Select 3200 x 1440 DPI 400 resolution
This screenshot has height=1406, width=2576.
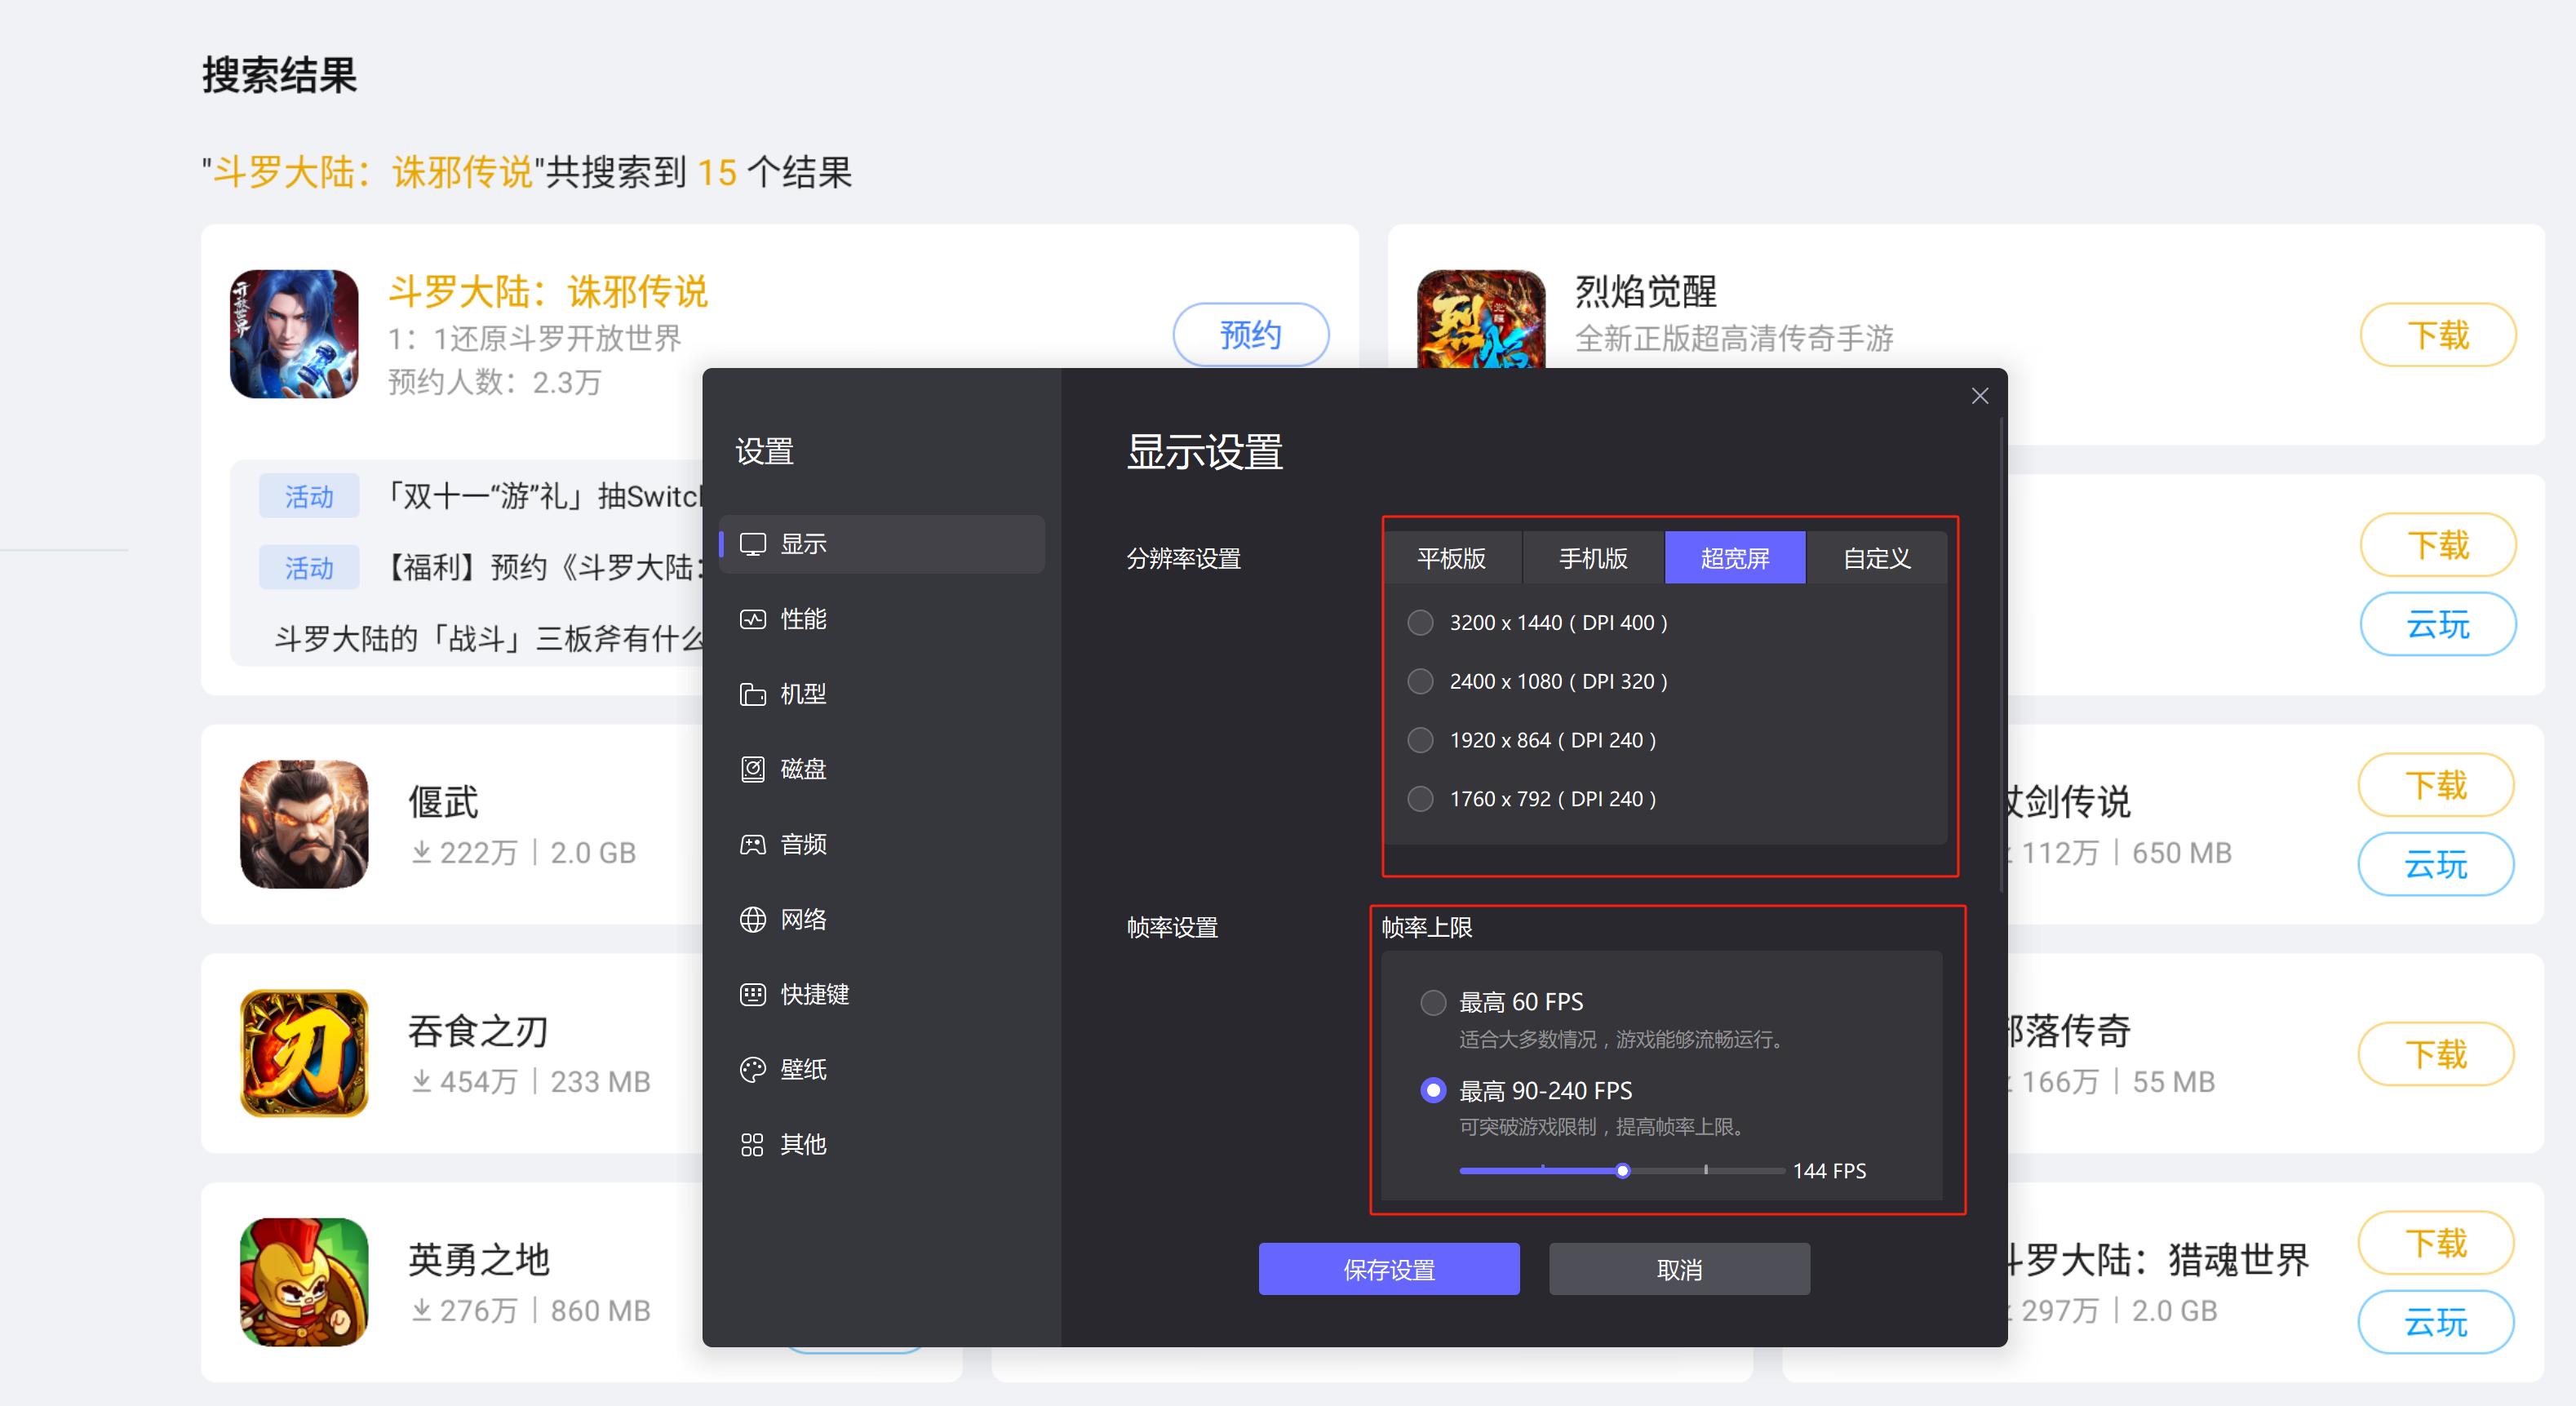point(1420,622)
